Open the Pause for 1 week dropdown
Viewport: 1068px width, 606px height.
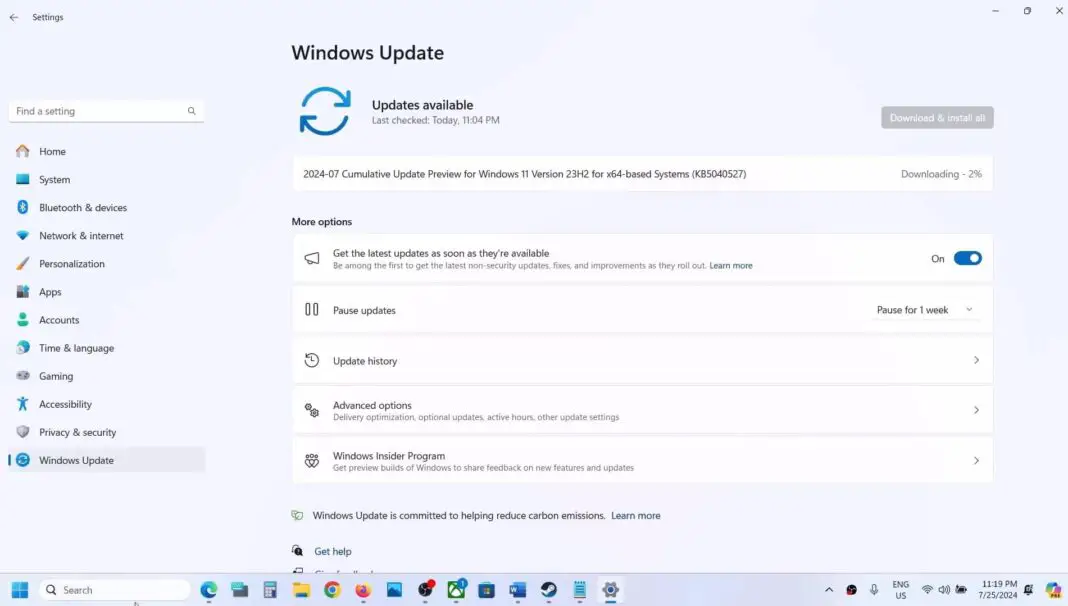point(922,309)
